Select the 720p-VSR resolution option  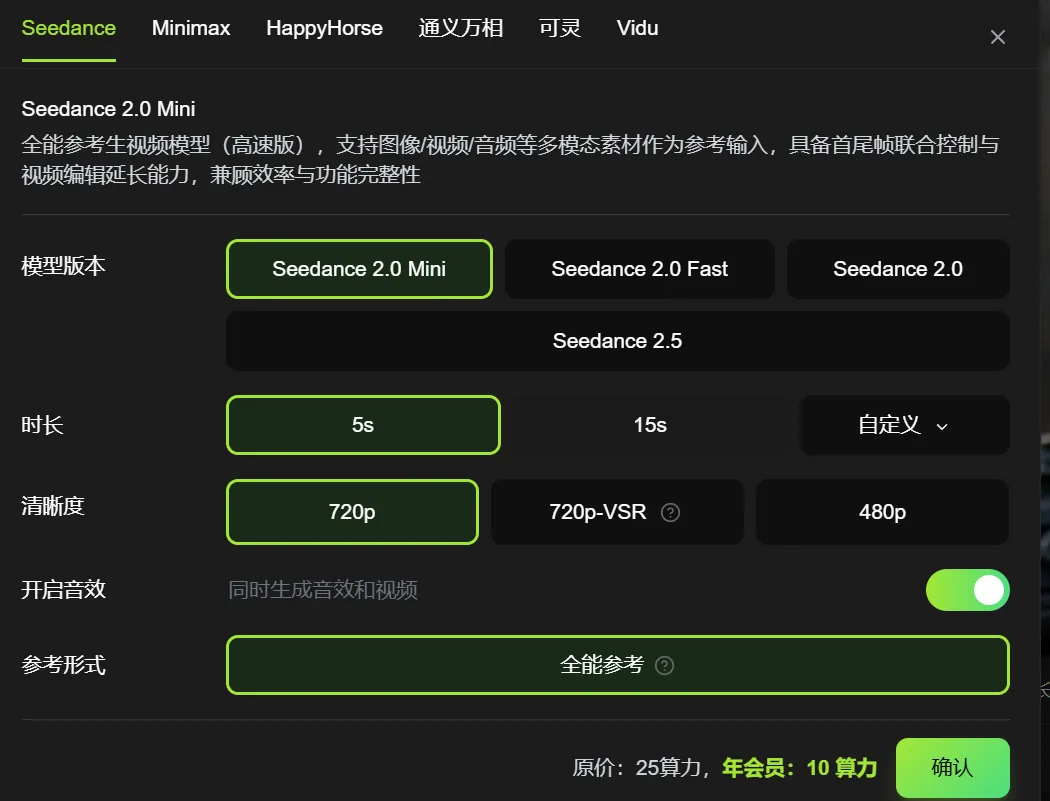point(617,512)
